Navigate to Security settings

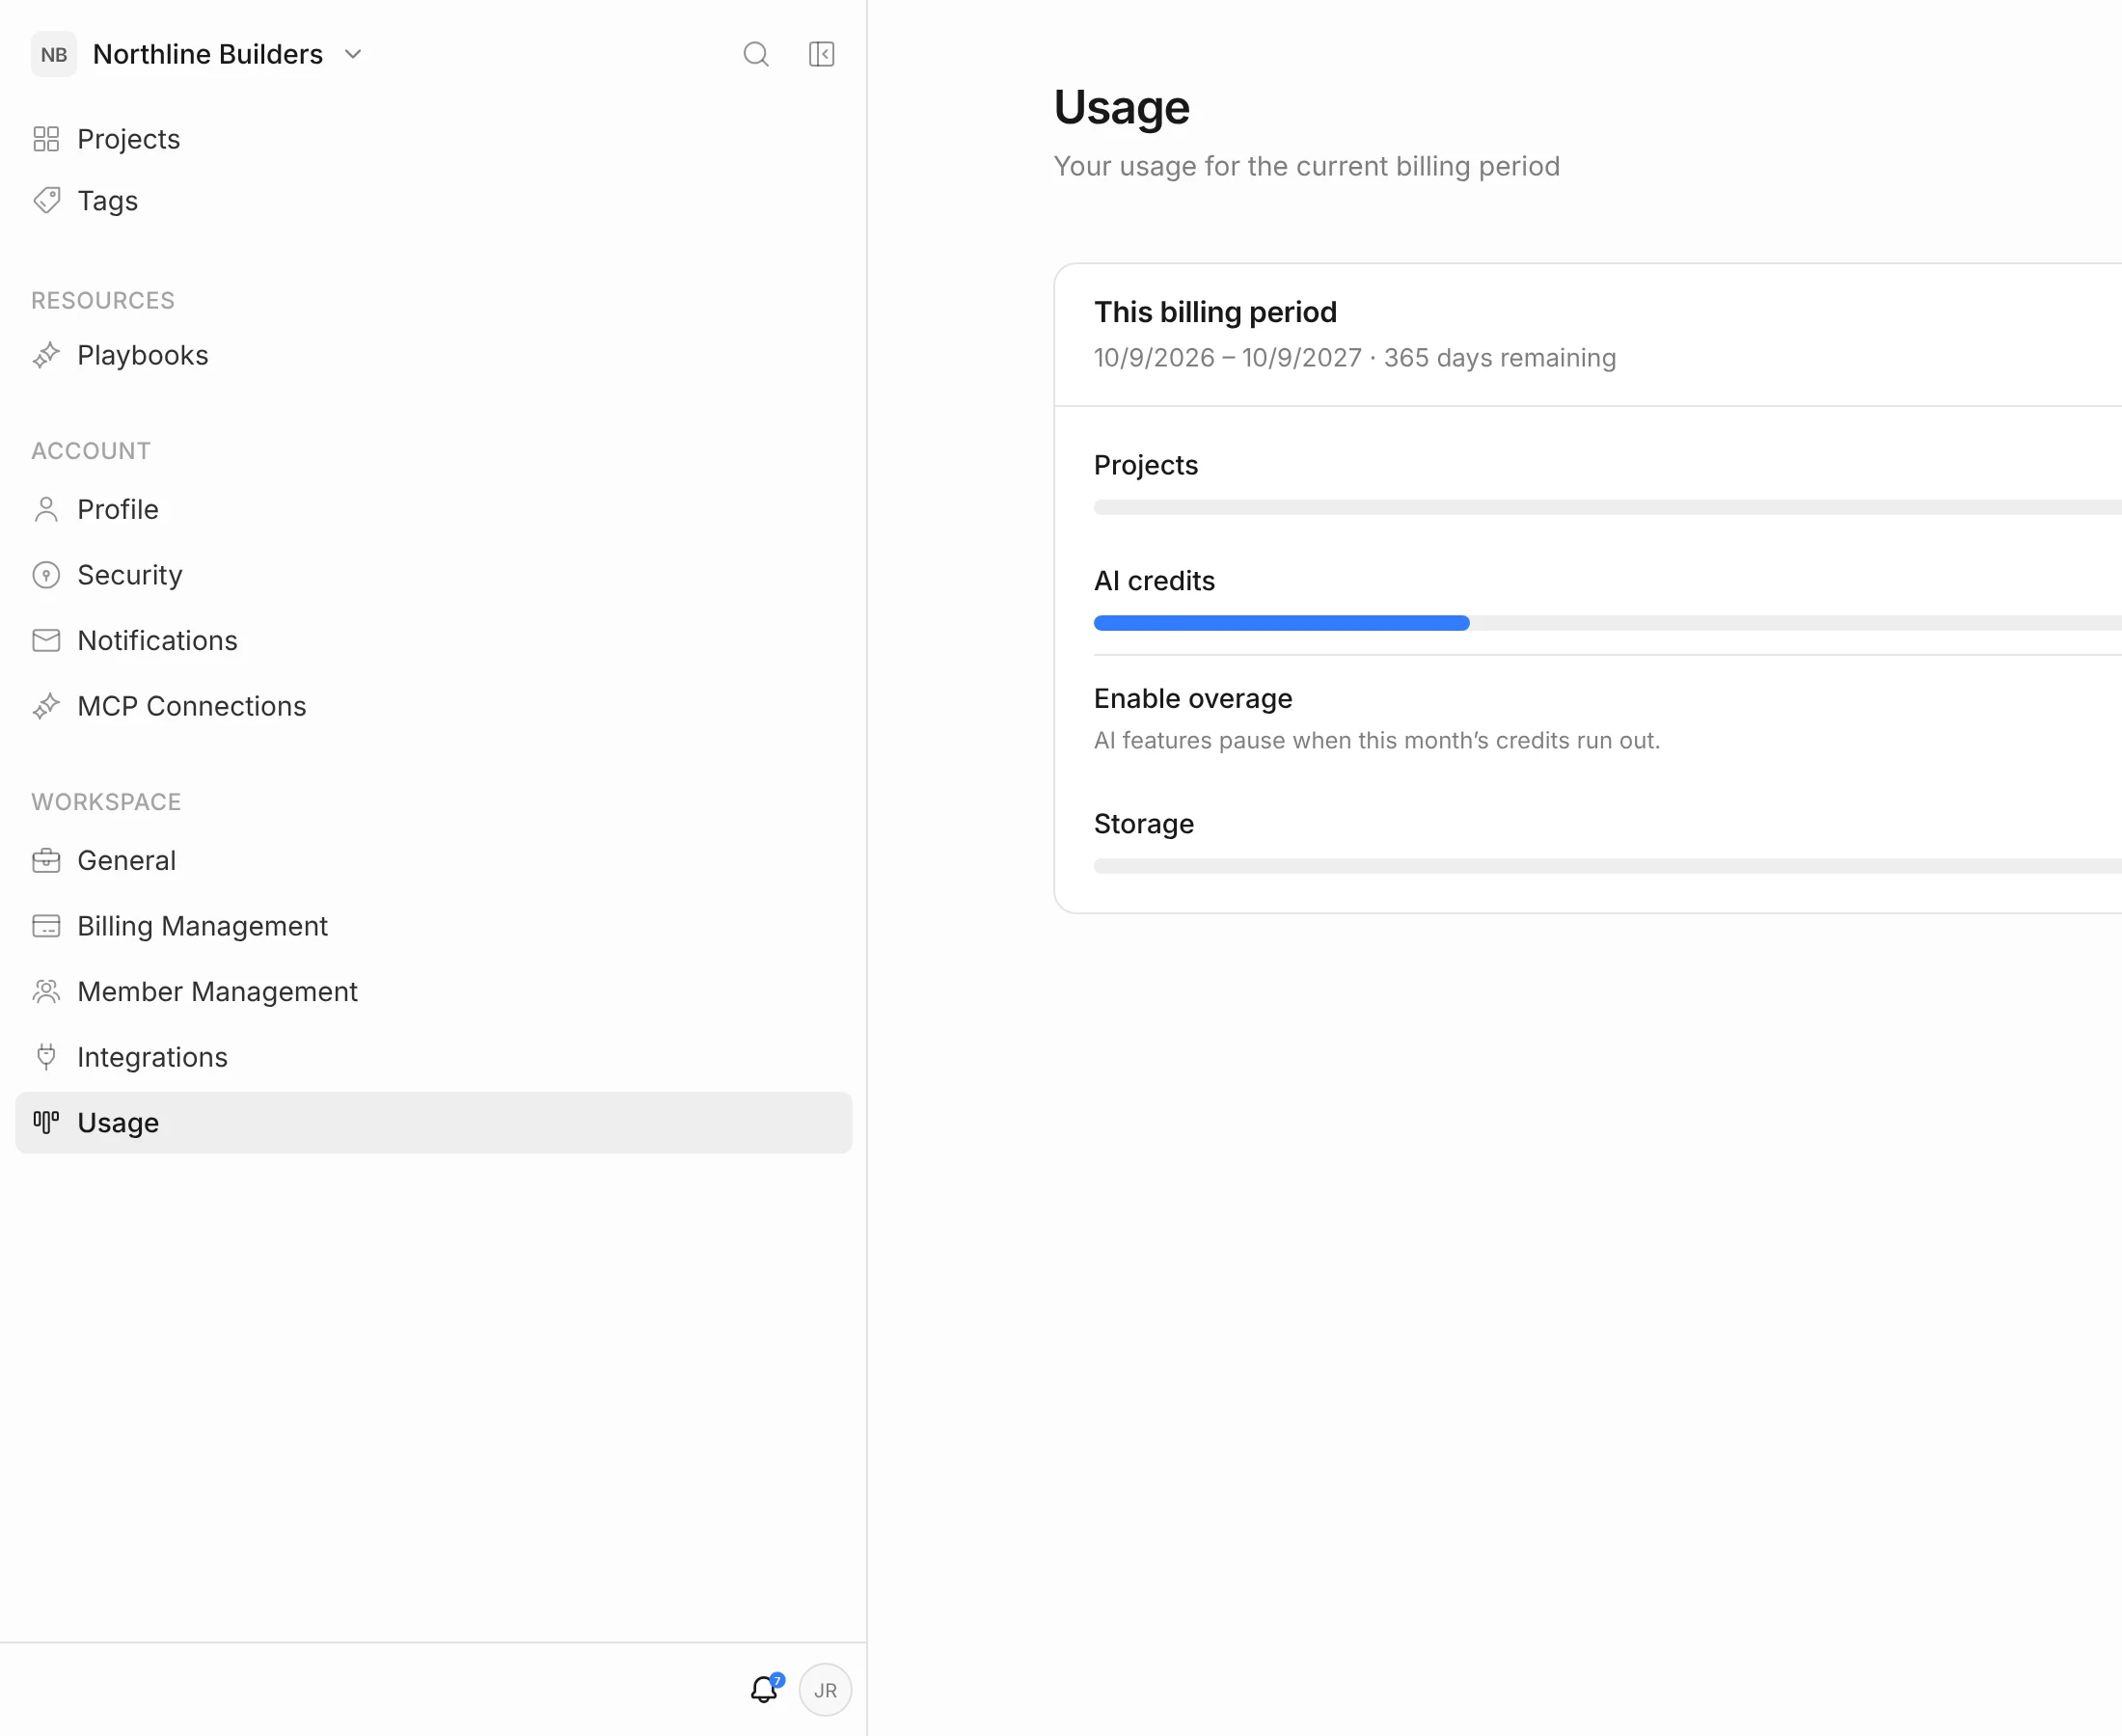433,575
